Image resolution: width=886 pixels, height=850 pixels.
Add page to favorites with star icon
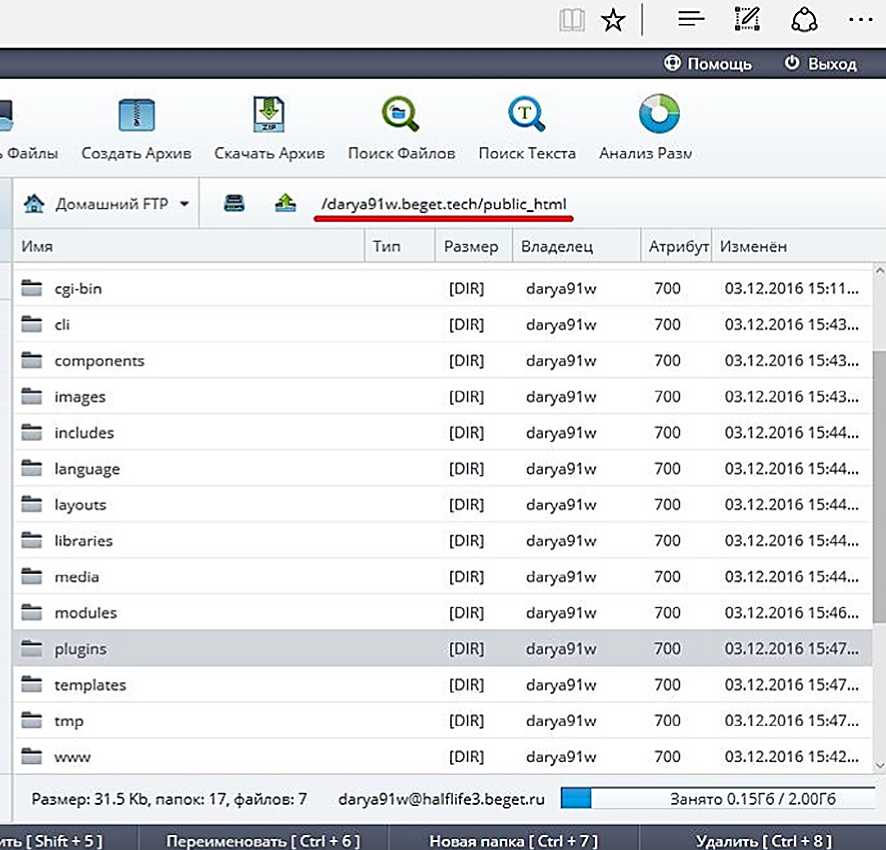[613, 19]
